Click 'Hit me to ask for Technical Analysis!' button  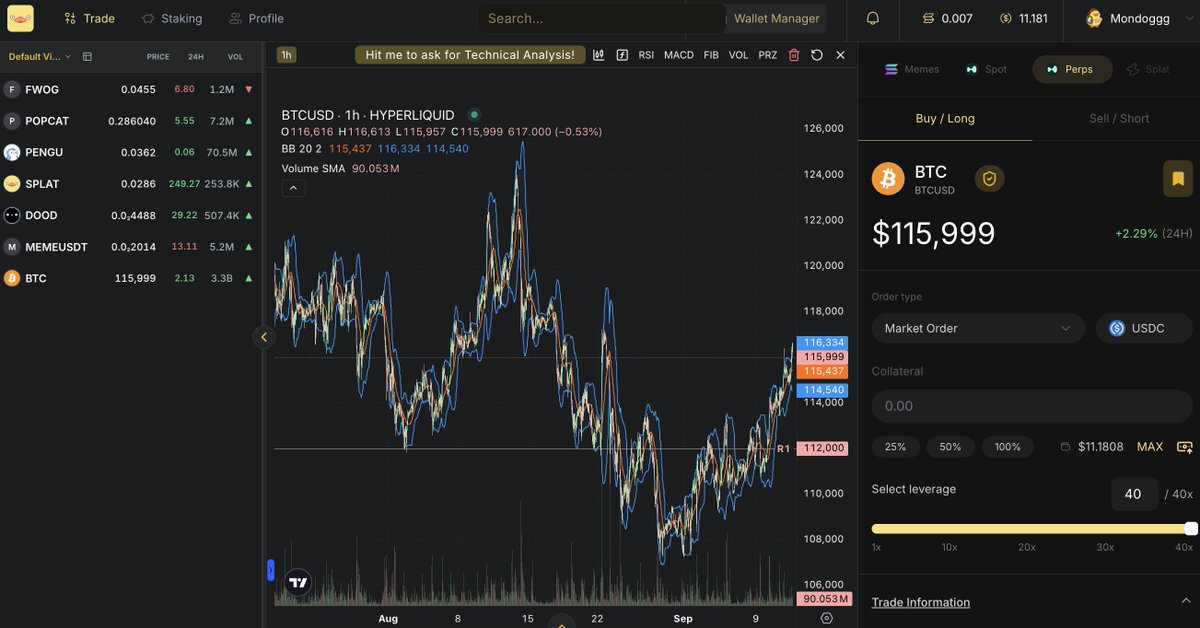[470, 55]
